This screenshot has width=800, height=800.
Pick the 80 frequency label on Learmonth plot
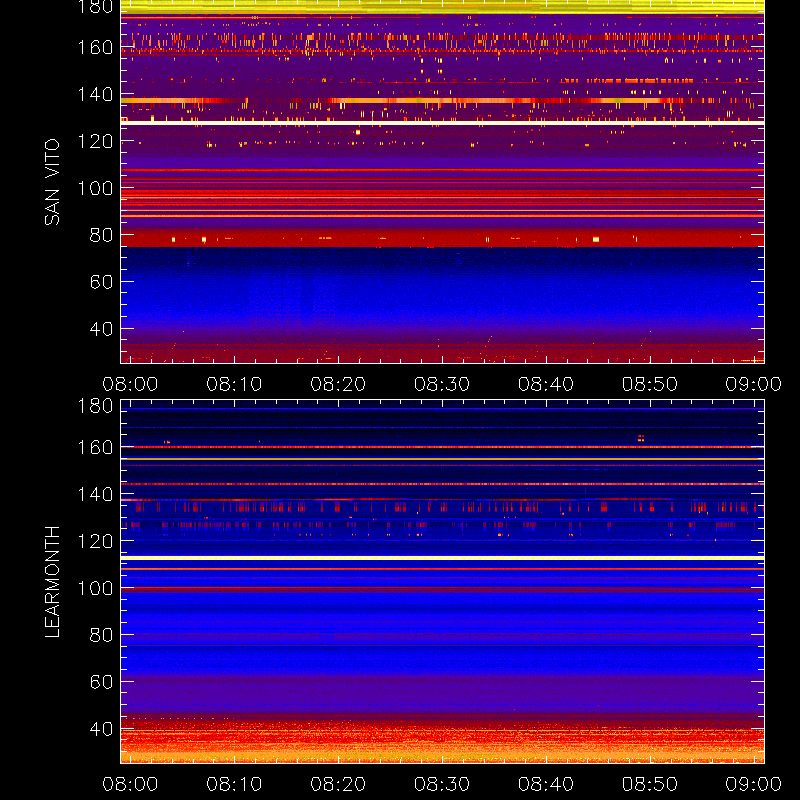click(101, 635)
